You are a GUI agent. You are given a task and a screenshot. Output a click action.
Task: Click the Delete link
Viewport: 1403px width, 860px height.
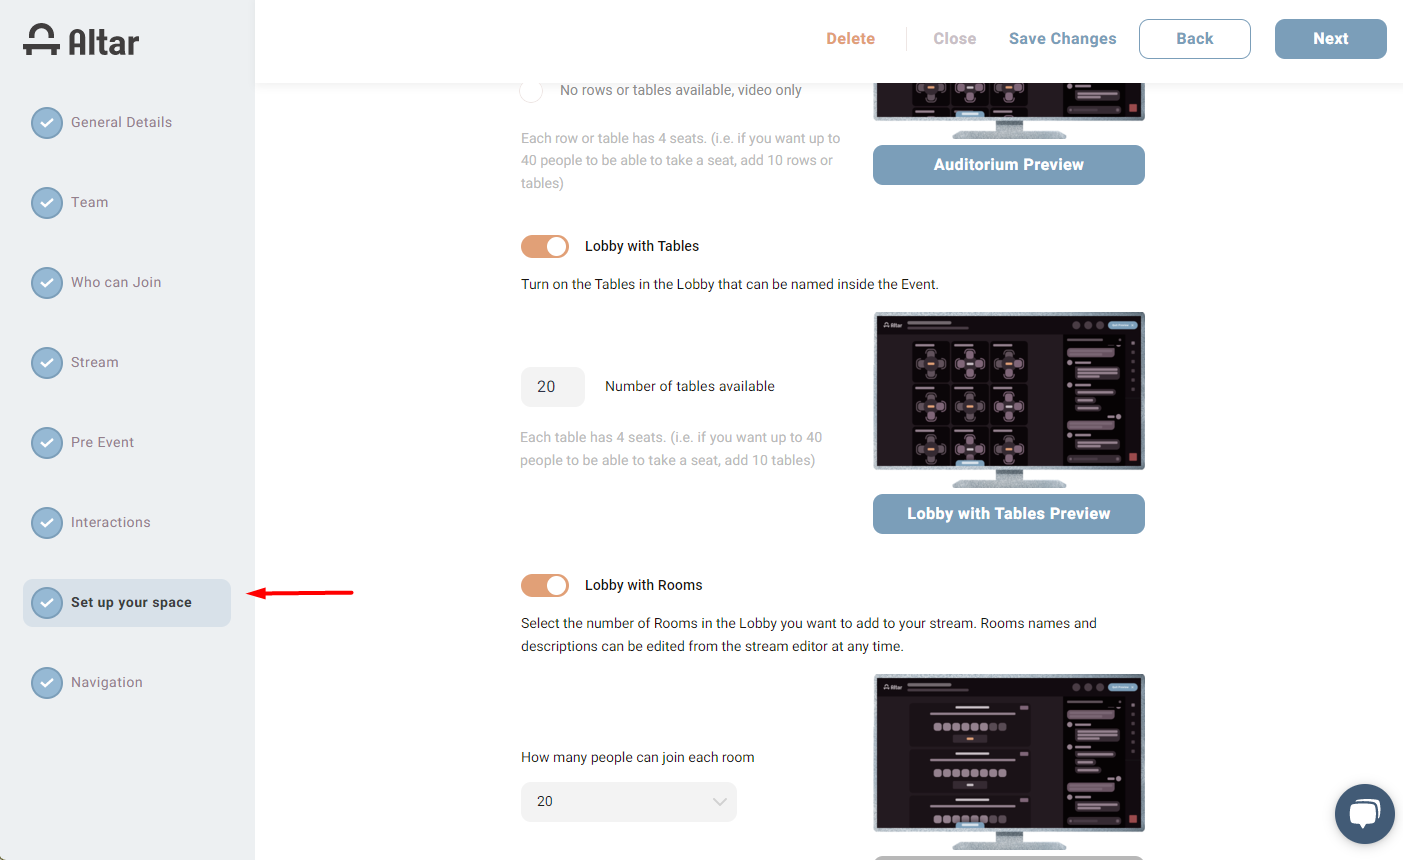coord(850,39)
